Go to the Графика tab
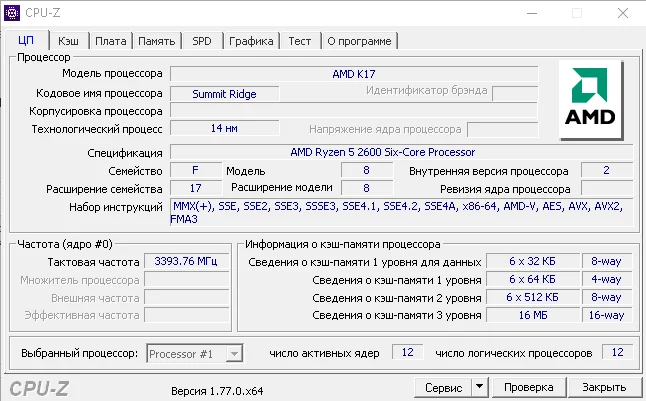 pos(251,41)
